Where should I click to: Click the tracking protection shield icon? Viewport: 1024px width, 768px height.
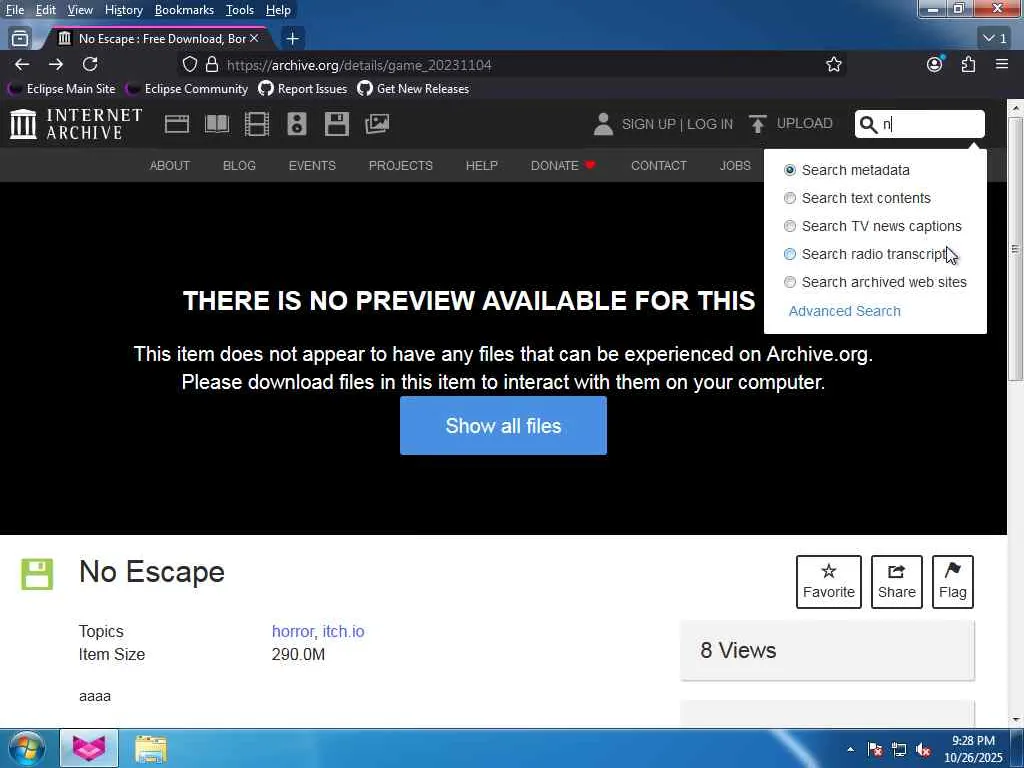(189, 64)
